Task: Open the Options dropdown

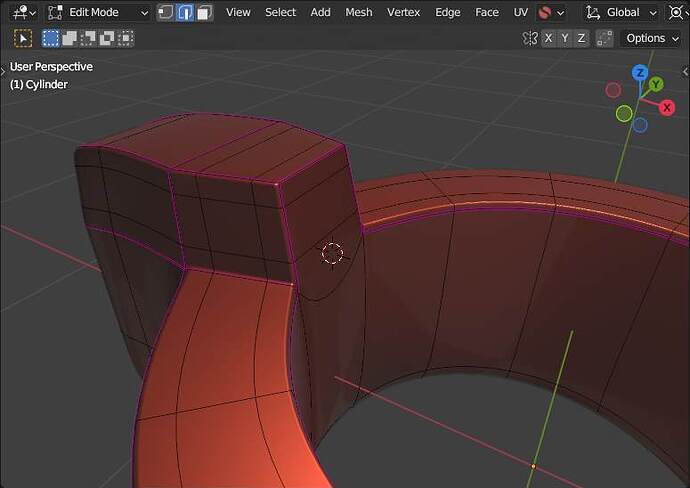Action: coord(652,38)
